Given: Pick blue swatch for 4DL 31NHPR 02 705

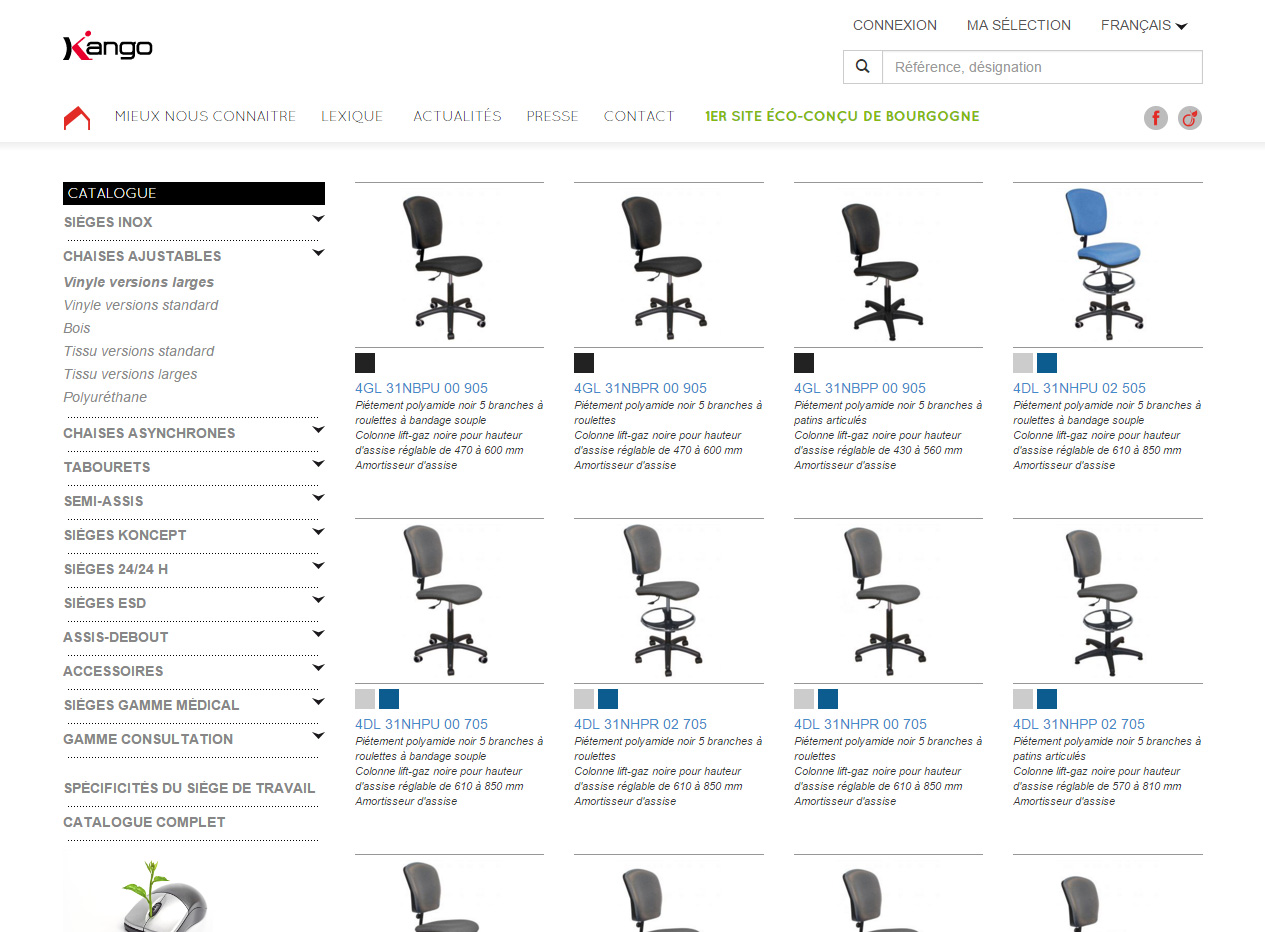Looking at the screenshot, I should [608, 699].
